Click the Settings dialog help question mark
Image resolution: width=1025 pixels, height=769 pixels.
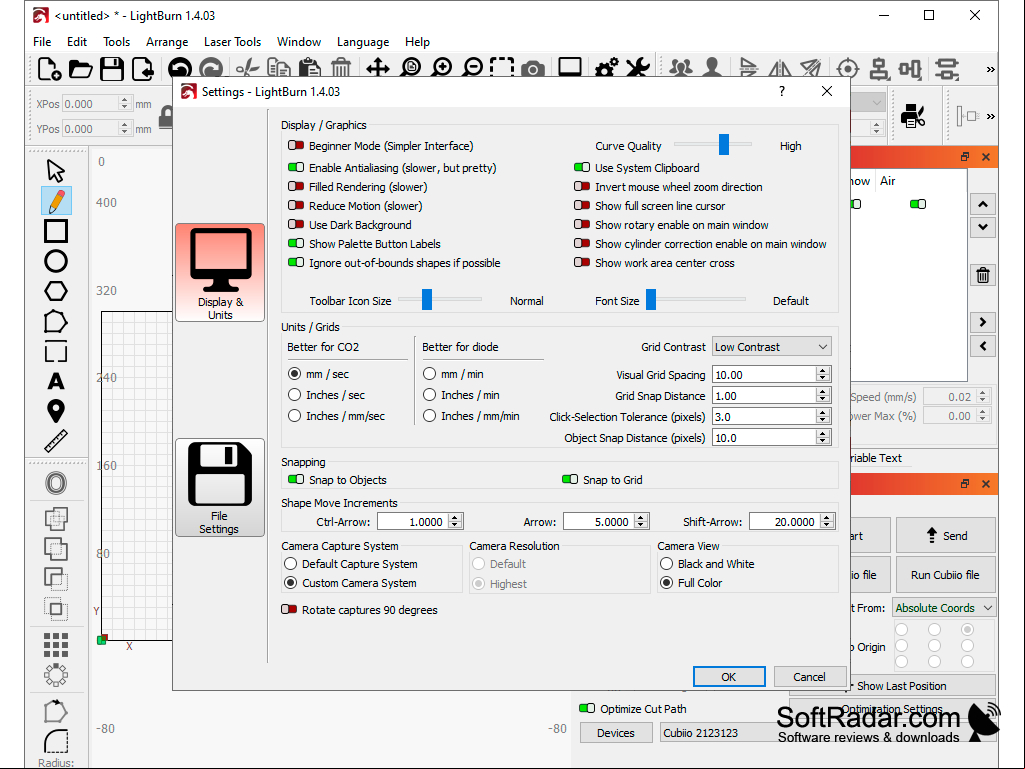[x=782, y=92]
